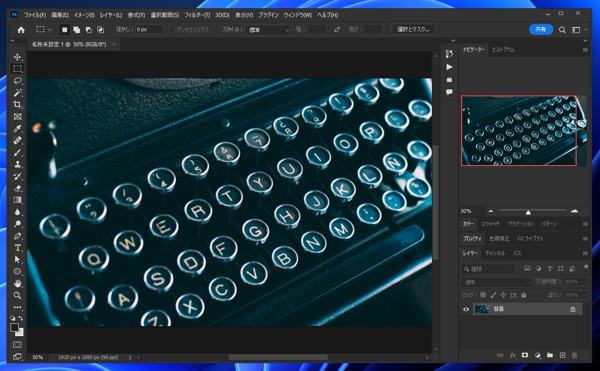Screen dimensions: 600x371
Task: Select the Dodge tool
Action: (18, 224)
